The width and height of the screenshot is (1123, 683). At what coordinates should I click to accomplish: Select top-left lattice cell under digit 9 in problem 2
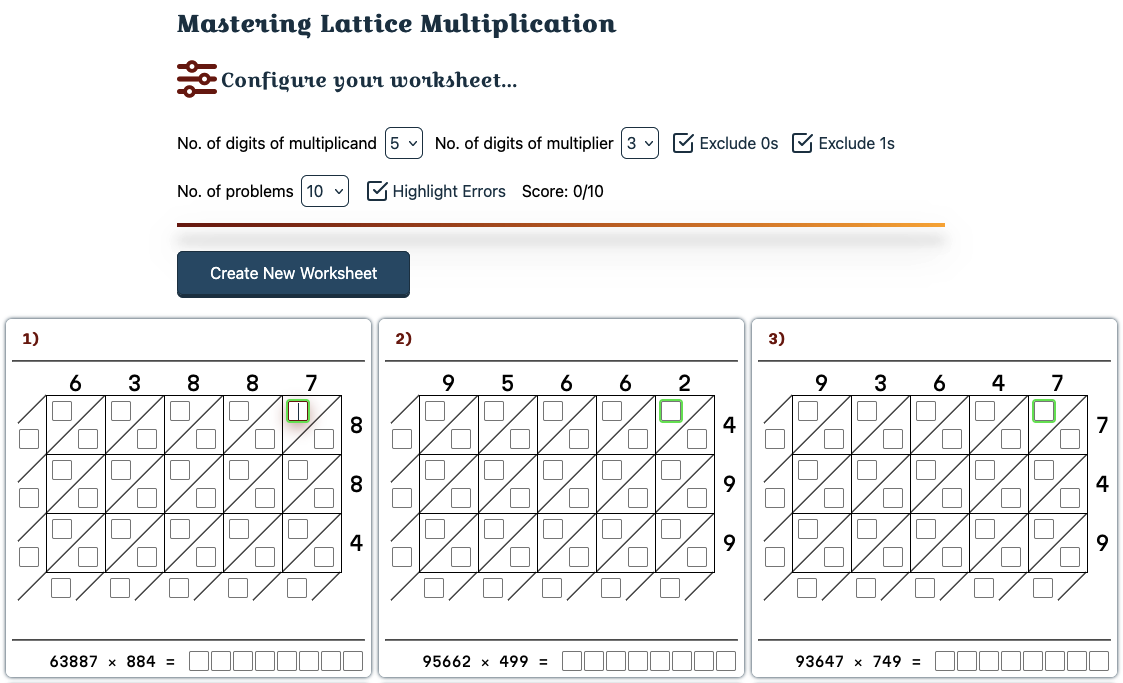435,410
